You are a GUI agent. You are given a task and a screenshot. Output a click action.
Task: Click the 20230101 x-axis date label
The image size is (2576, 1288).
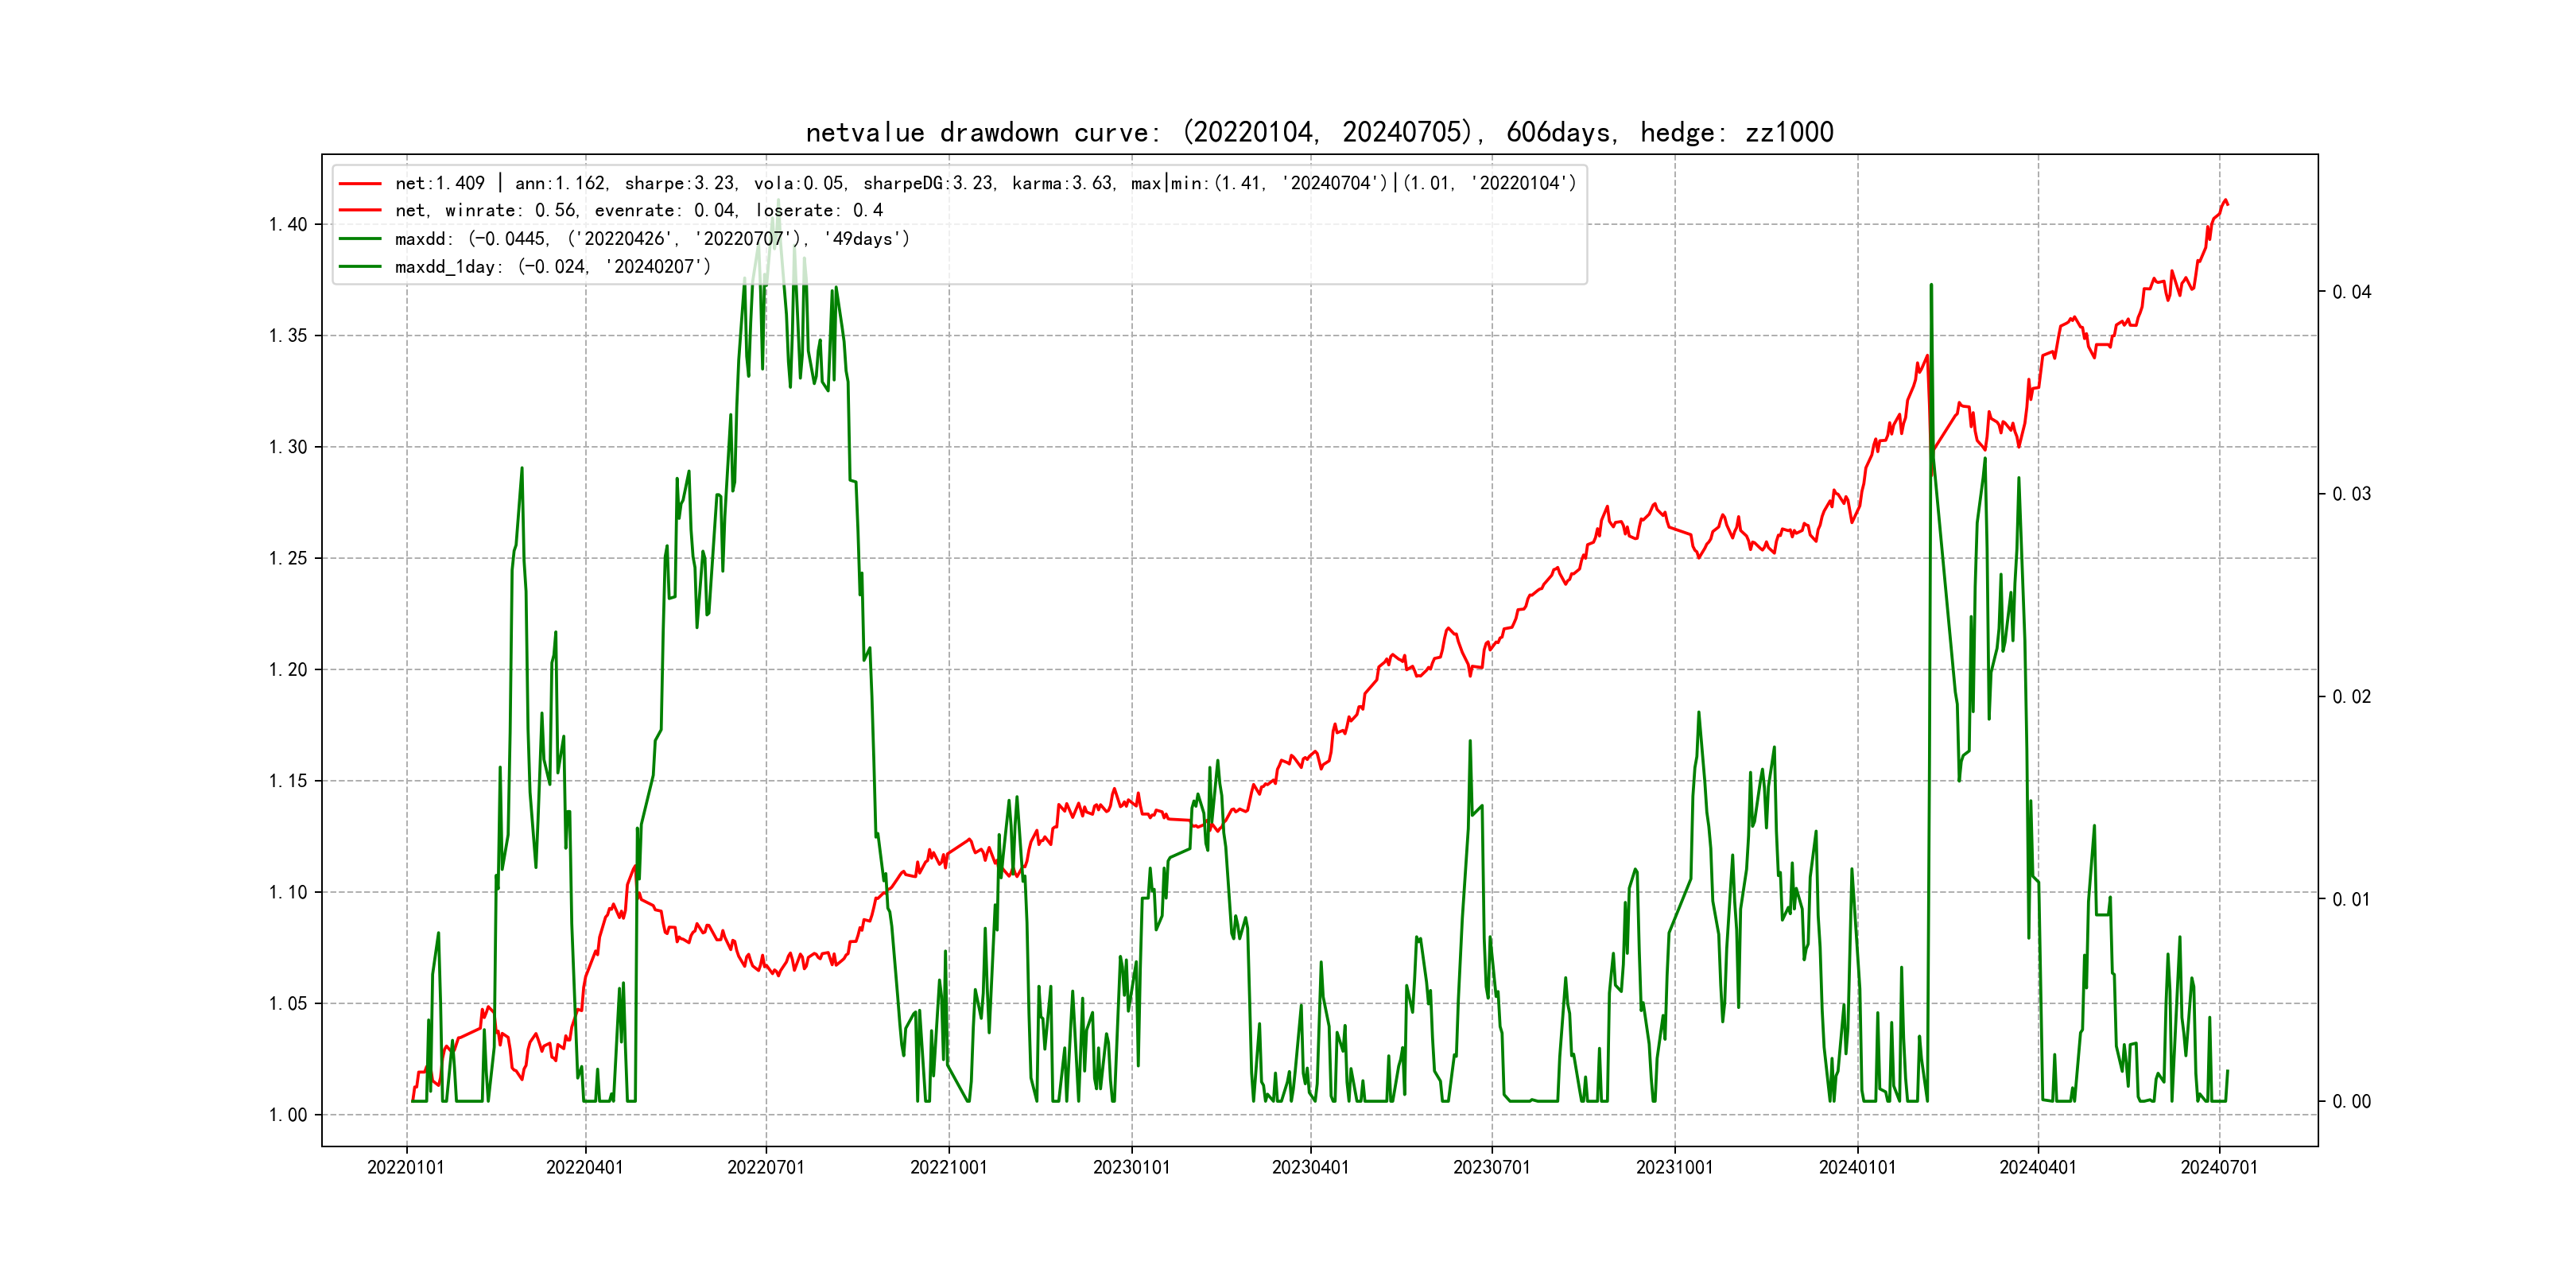pyautogui.click(x=1131, y=1167)
